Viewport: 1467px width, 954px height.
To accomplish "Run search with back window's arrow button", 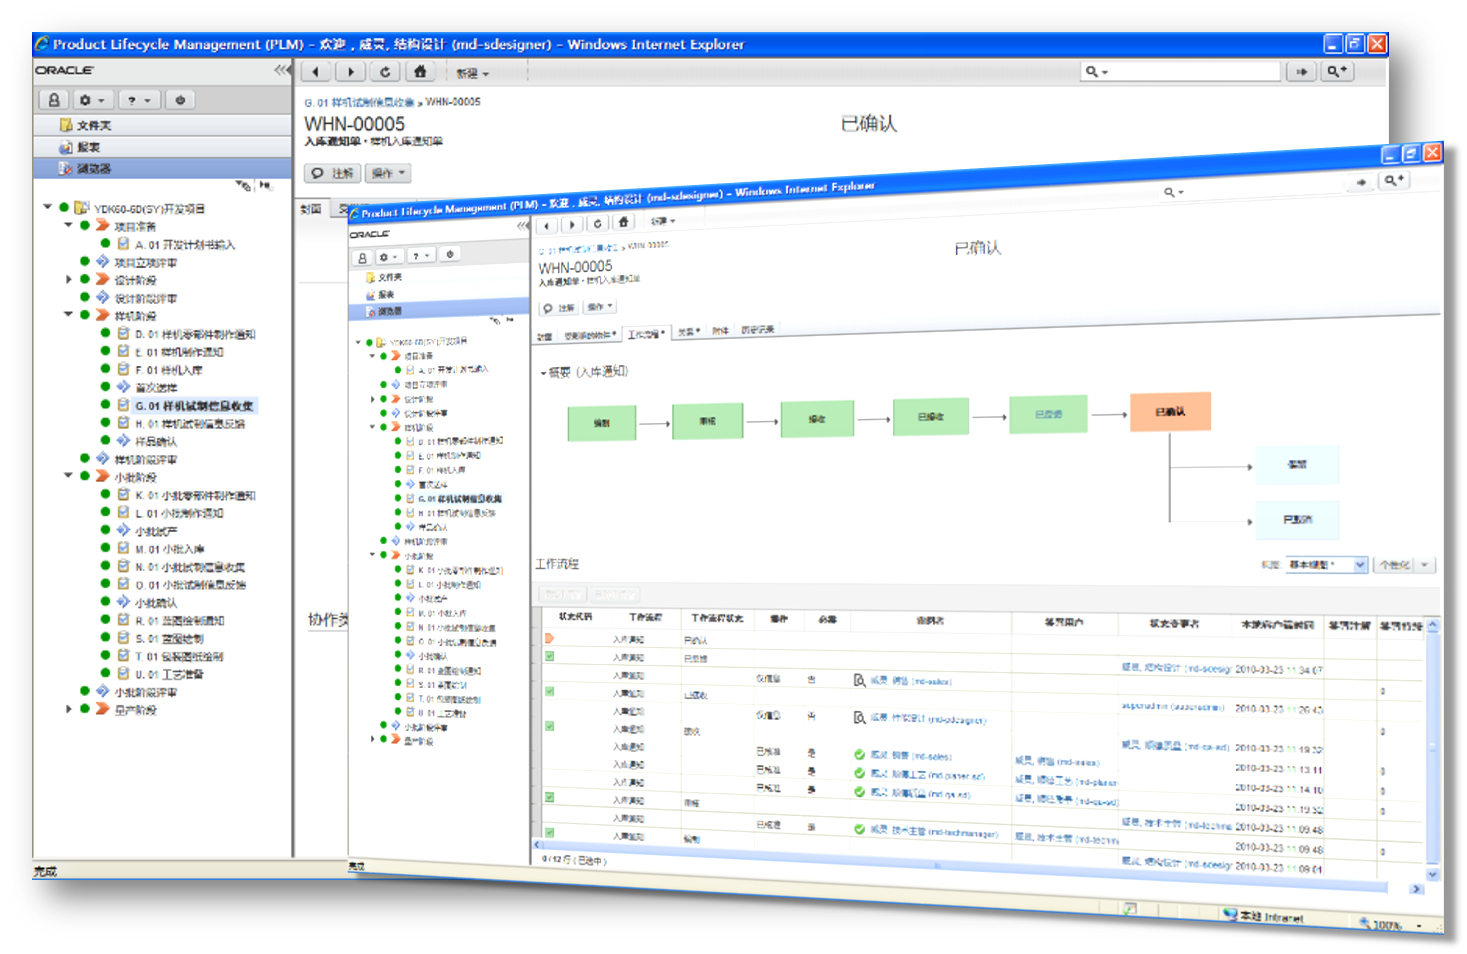I will click(x=1301, y=72).
